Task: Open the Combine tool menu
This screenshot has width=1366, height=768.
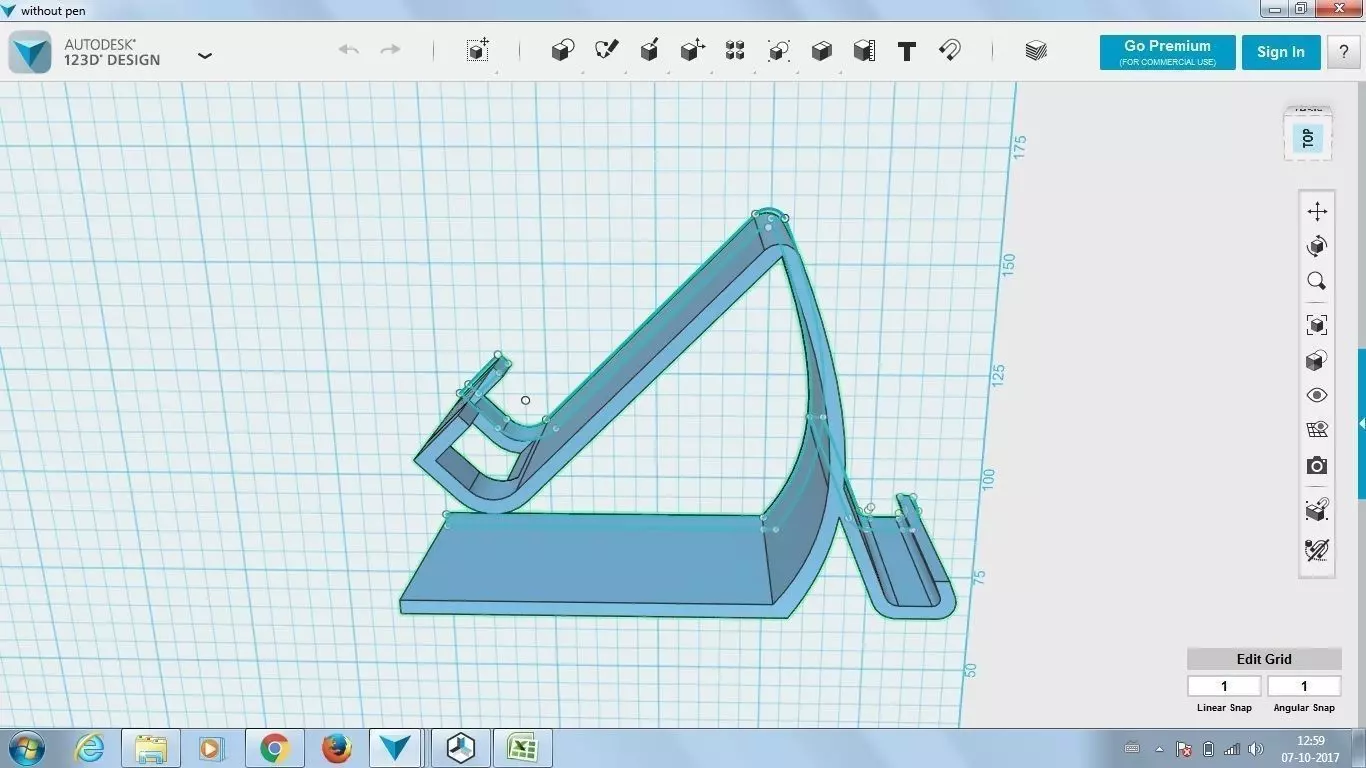Action: point(821,50)
